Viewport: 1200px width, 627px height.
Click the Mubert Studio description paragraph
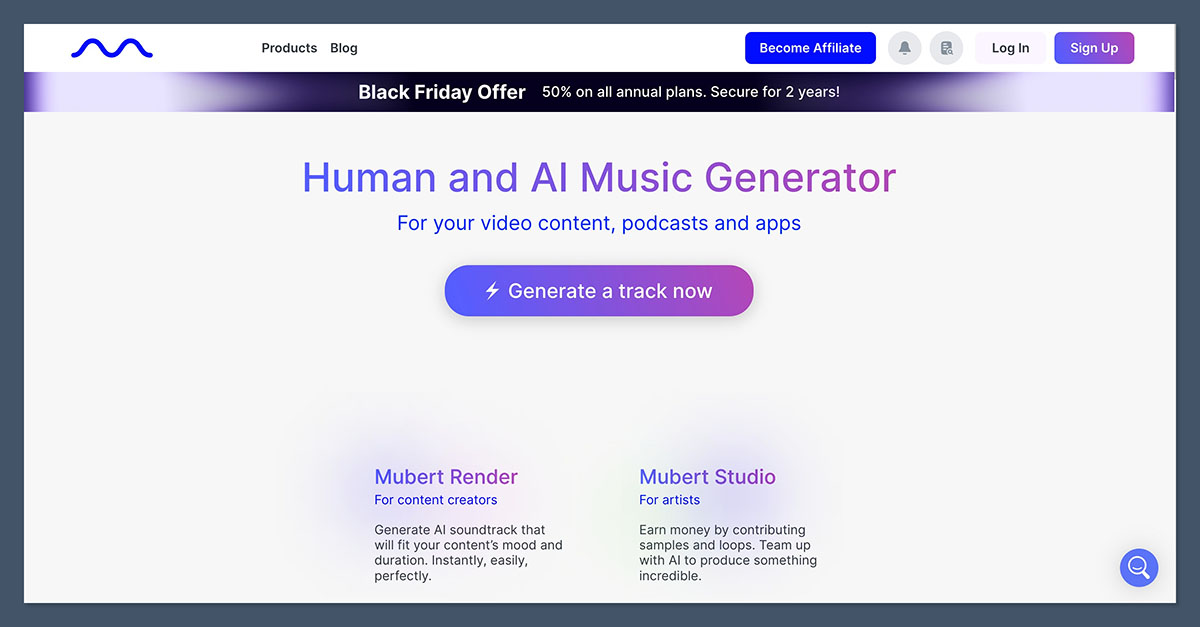pos(728,553)
